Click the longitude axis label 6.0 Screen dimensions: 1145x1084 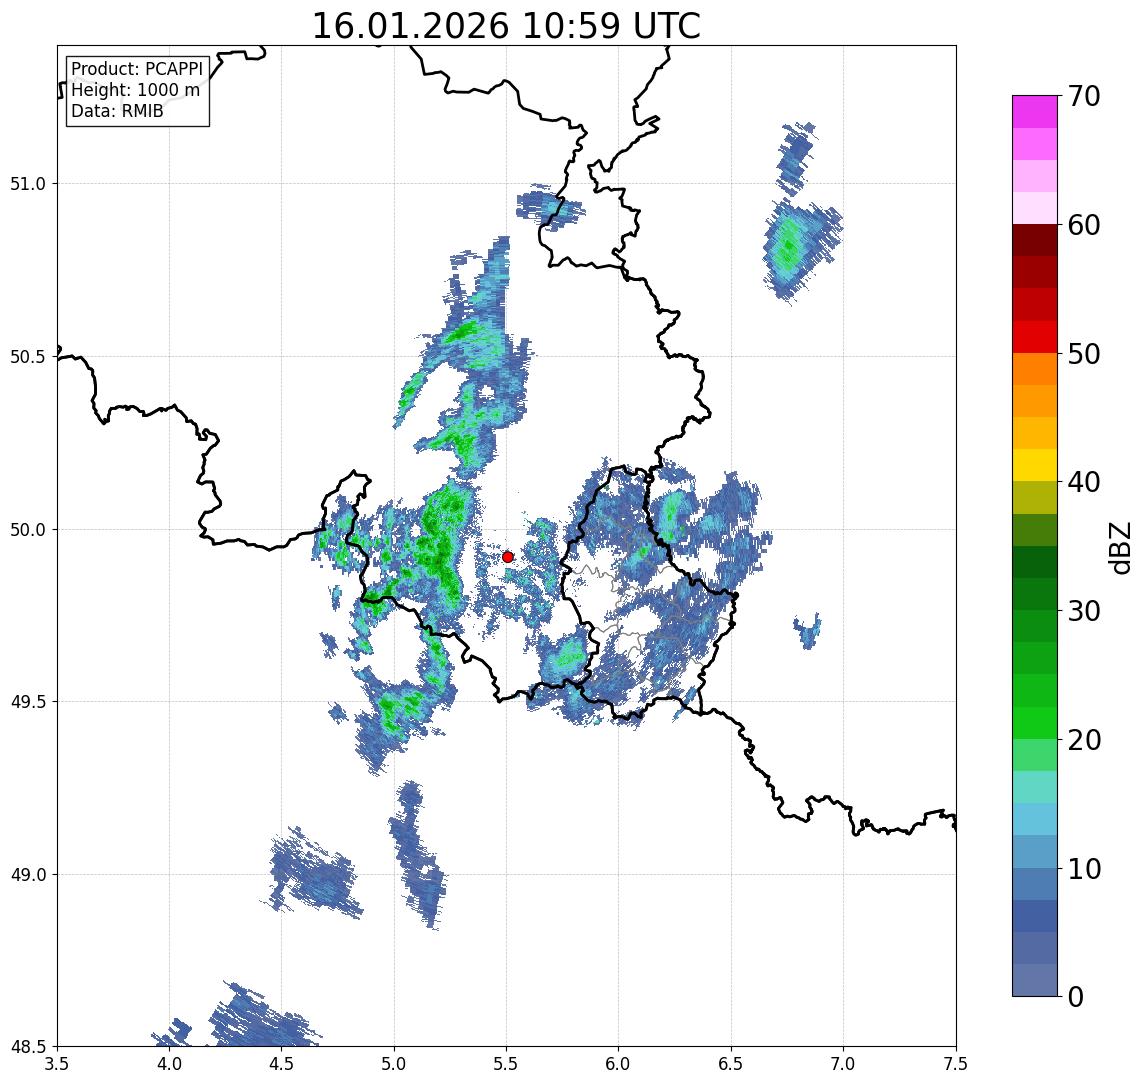click(619, 1064)
